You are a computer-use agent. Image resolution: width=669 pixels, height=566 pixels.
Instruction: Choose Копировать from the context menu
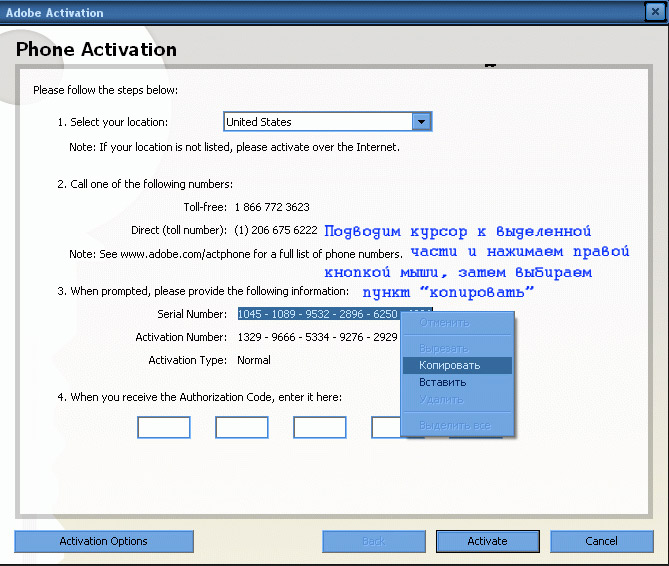449,366
